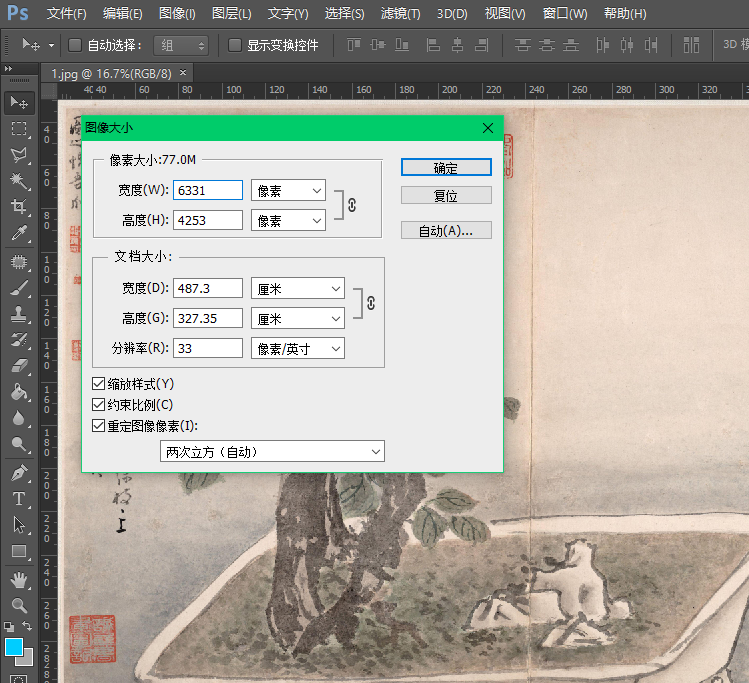The width and height of the screenshot is (749, 683).
Task: Click the default colors icon
Action: pos(9,626)
